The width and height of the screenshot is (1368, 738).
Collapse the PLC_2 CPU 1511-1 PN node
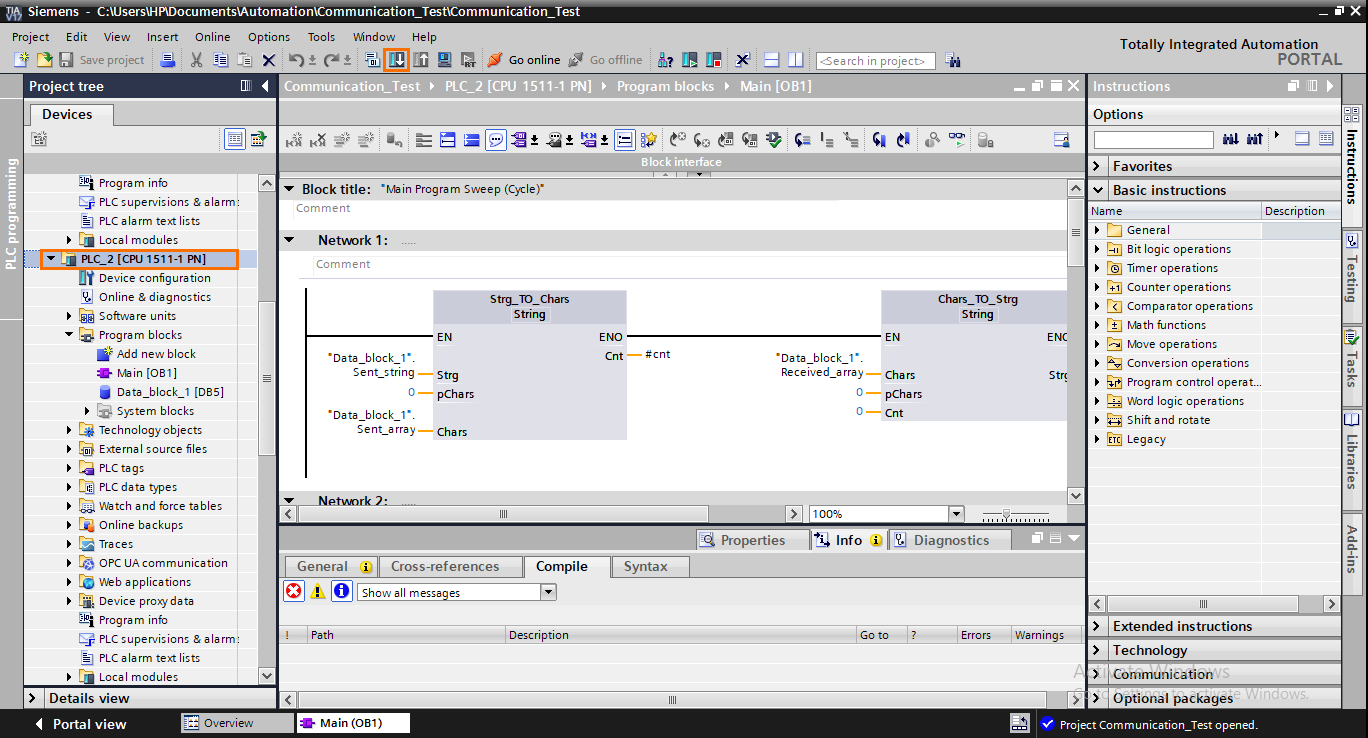49,258
